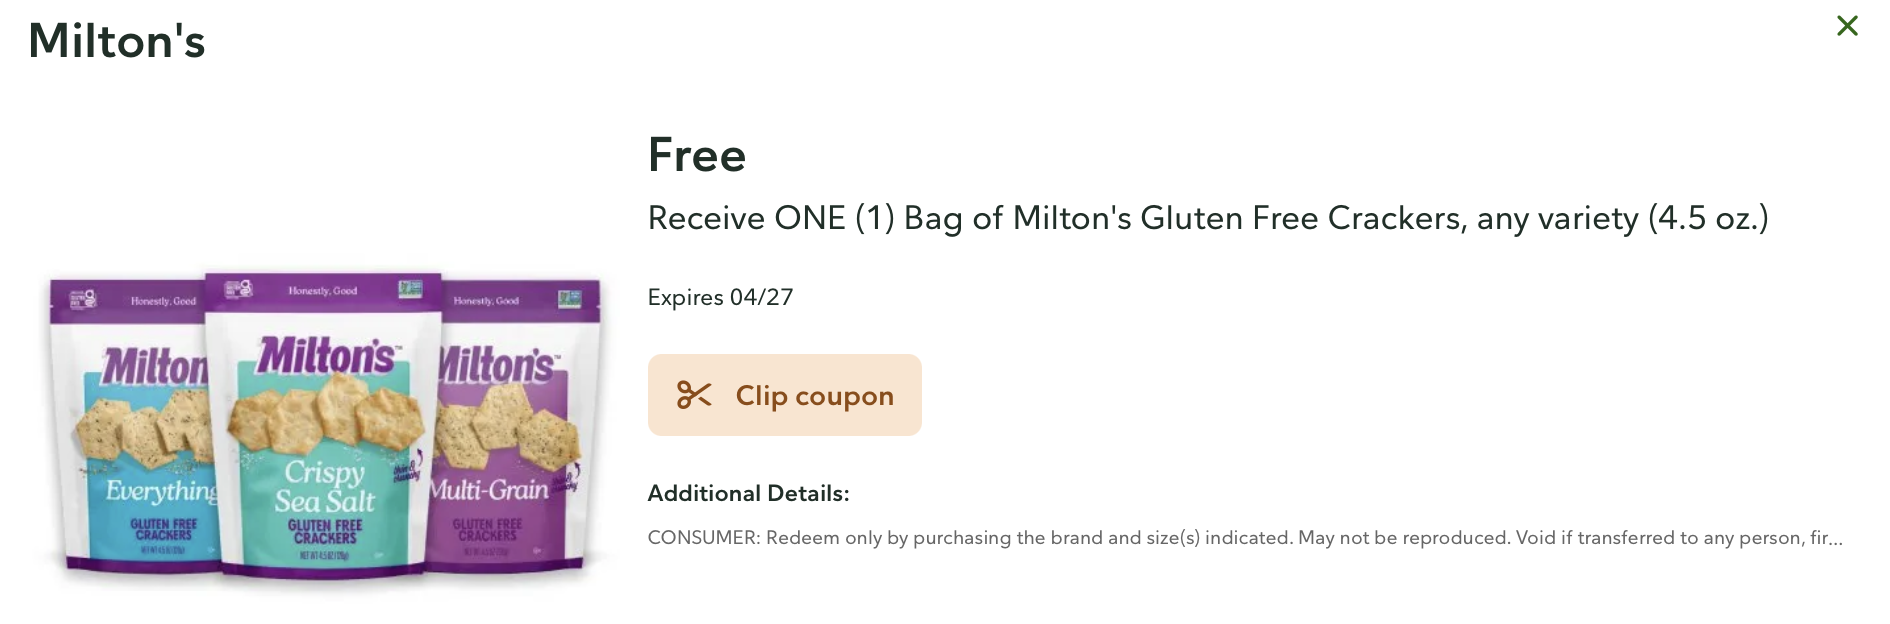Click Non-GMO badge on the Sea Salt bag
The height and width of the screenshot is (624, 1890).
coord(410,290)
